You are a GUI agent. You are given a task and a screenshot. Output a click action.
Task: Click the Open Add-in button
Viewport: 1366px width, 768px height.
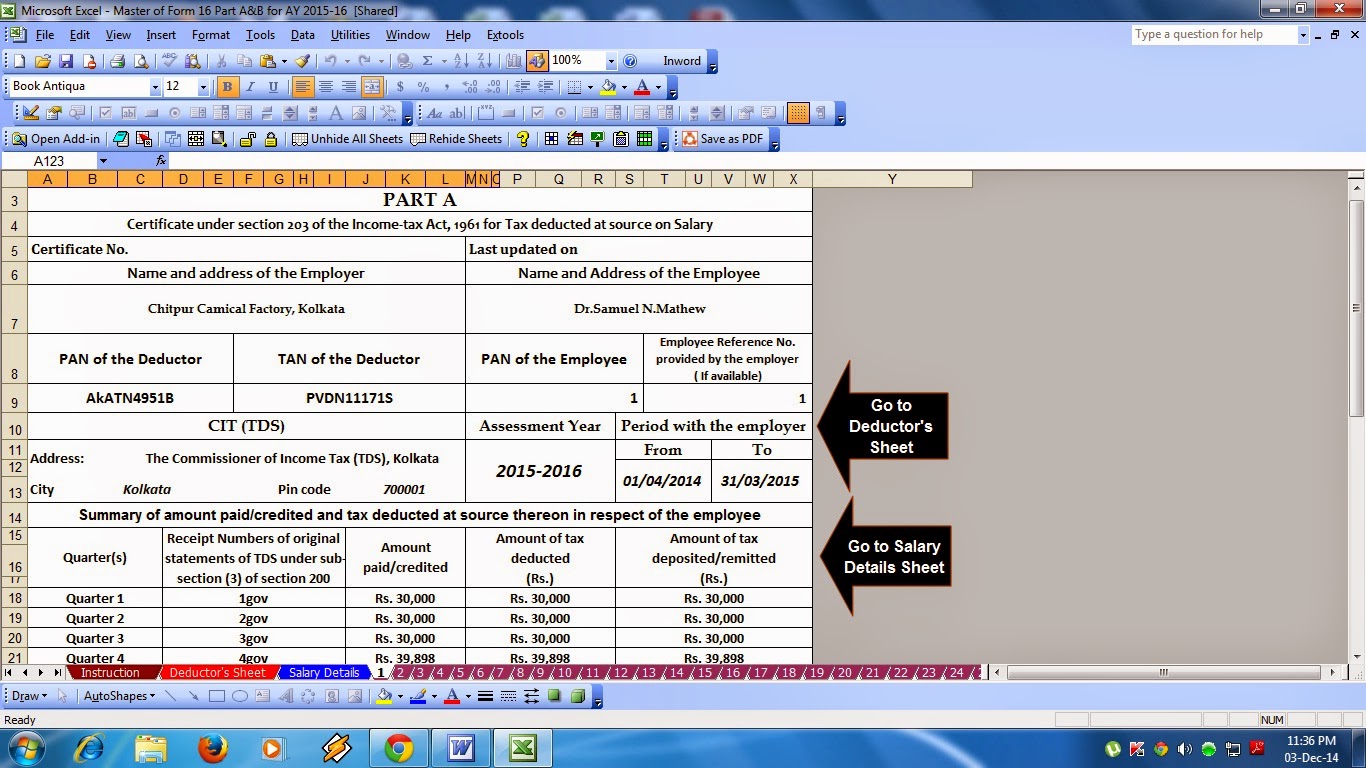coord(56,139)
